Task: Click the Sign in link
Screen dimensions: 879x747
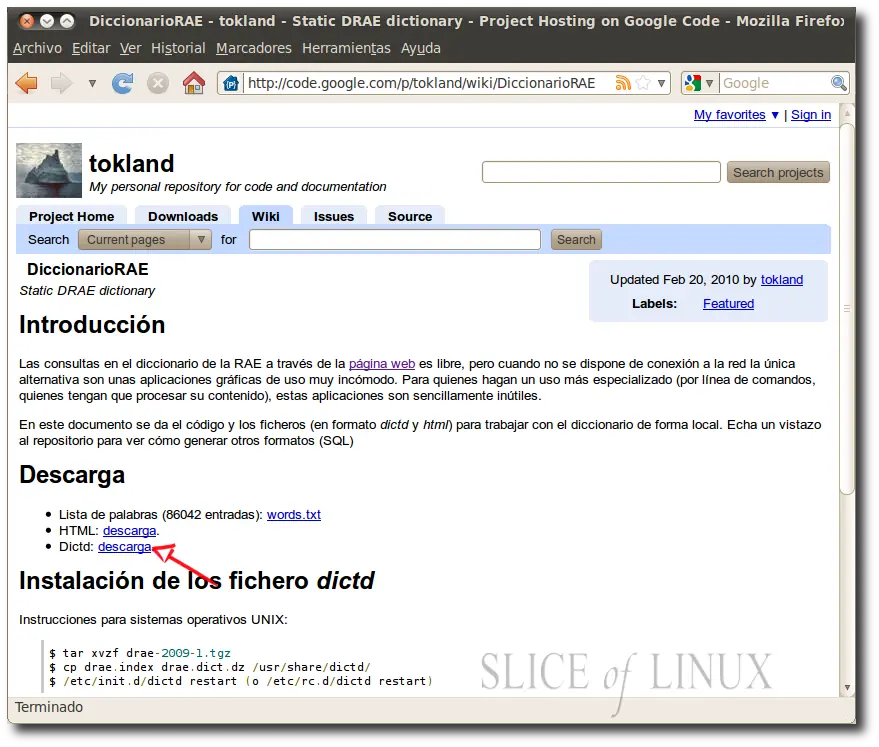Action: 811,115
